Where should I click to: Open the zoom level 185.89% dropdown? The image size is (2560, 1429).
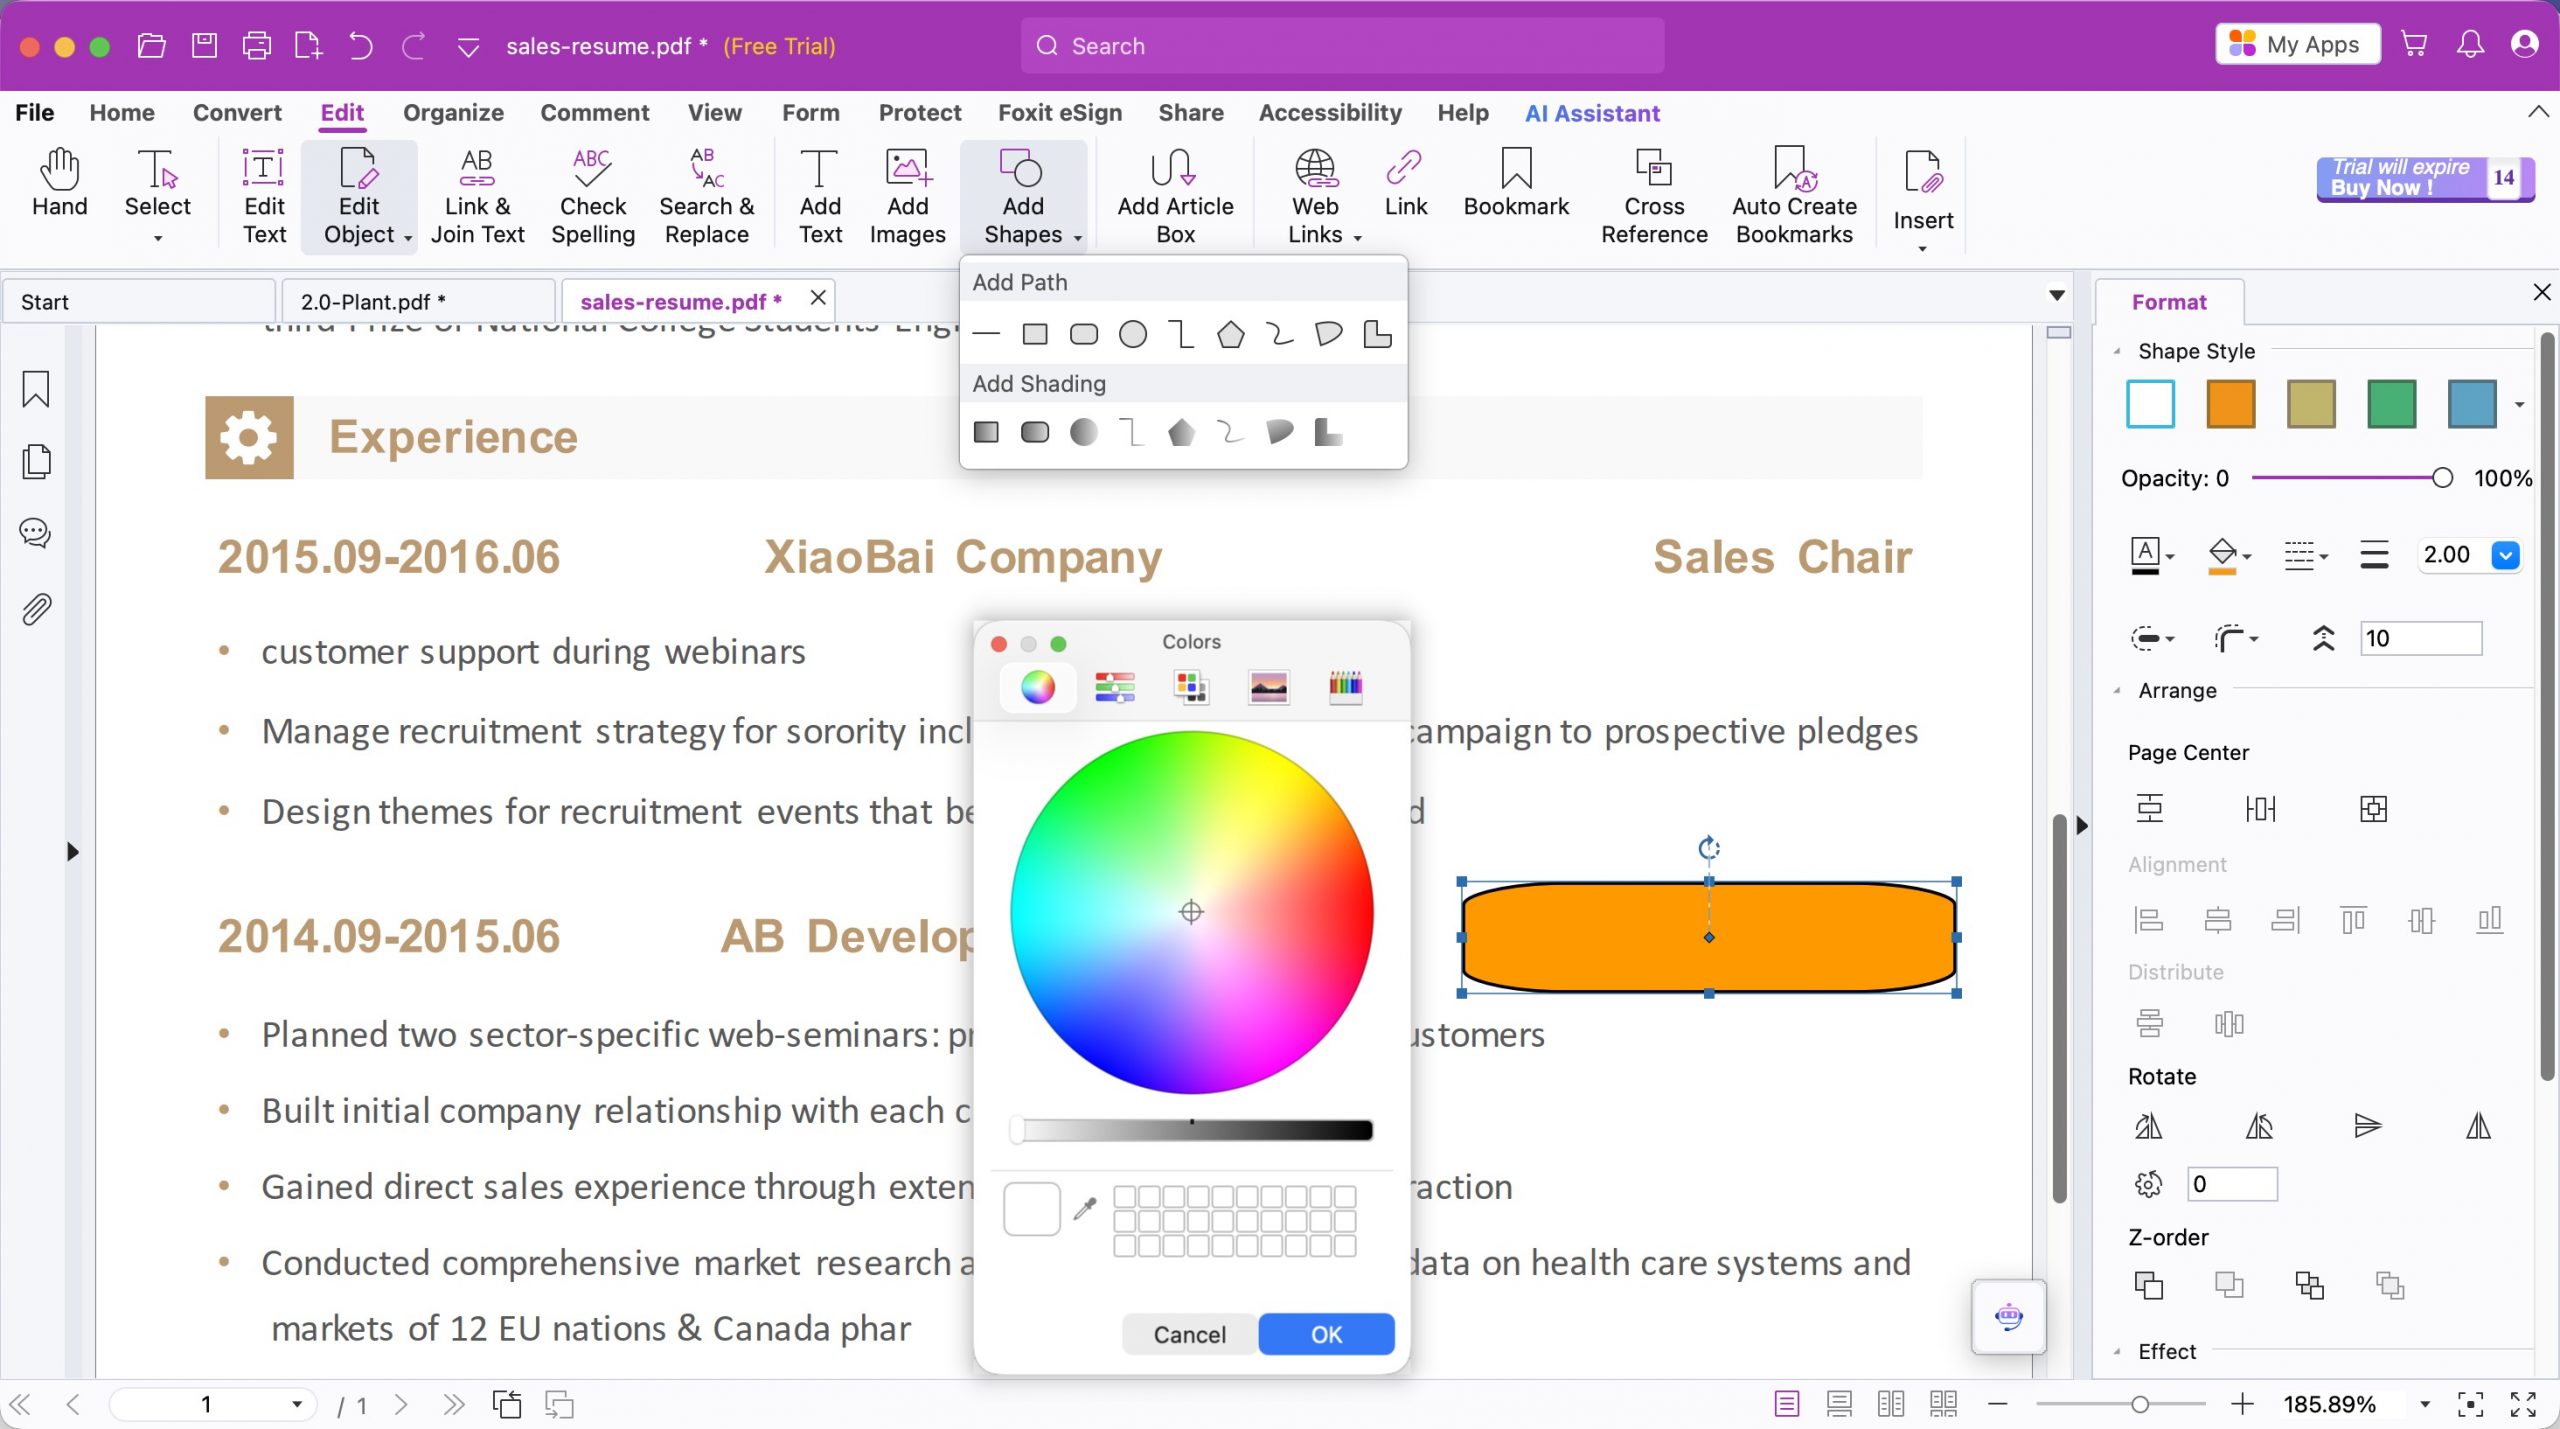click(x=2425, y=1404)
